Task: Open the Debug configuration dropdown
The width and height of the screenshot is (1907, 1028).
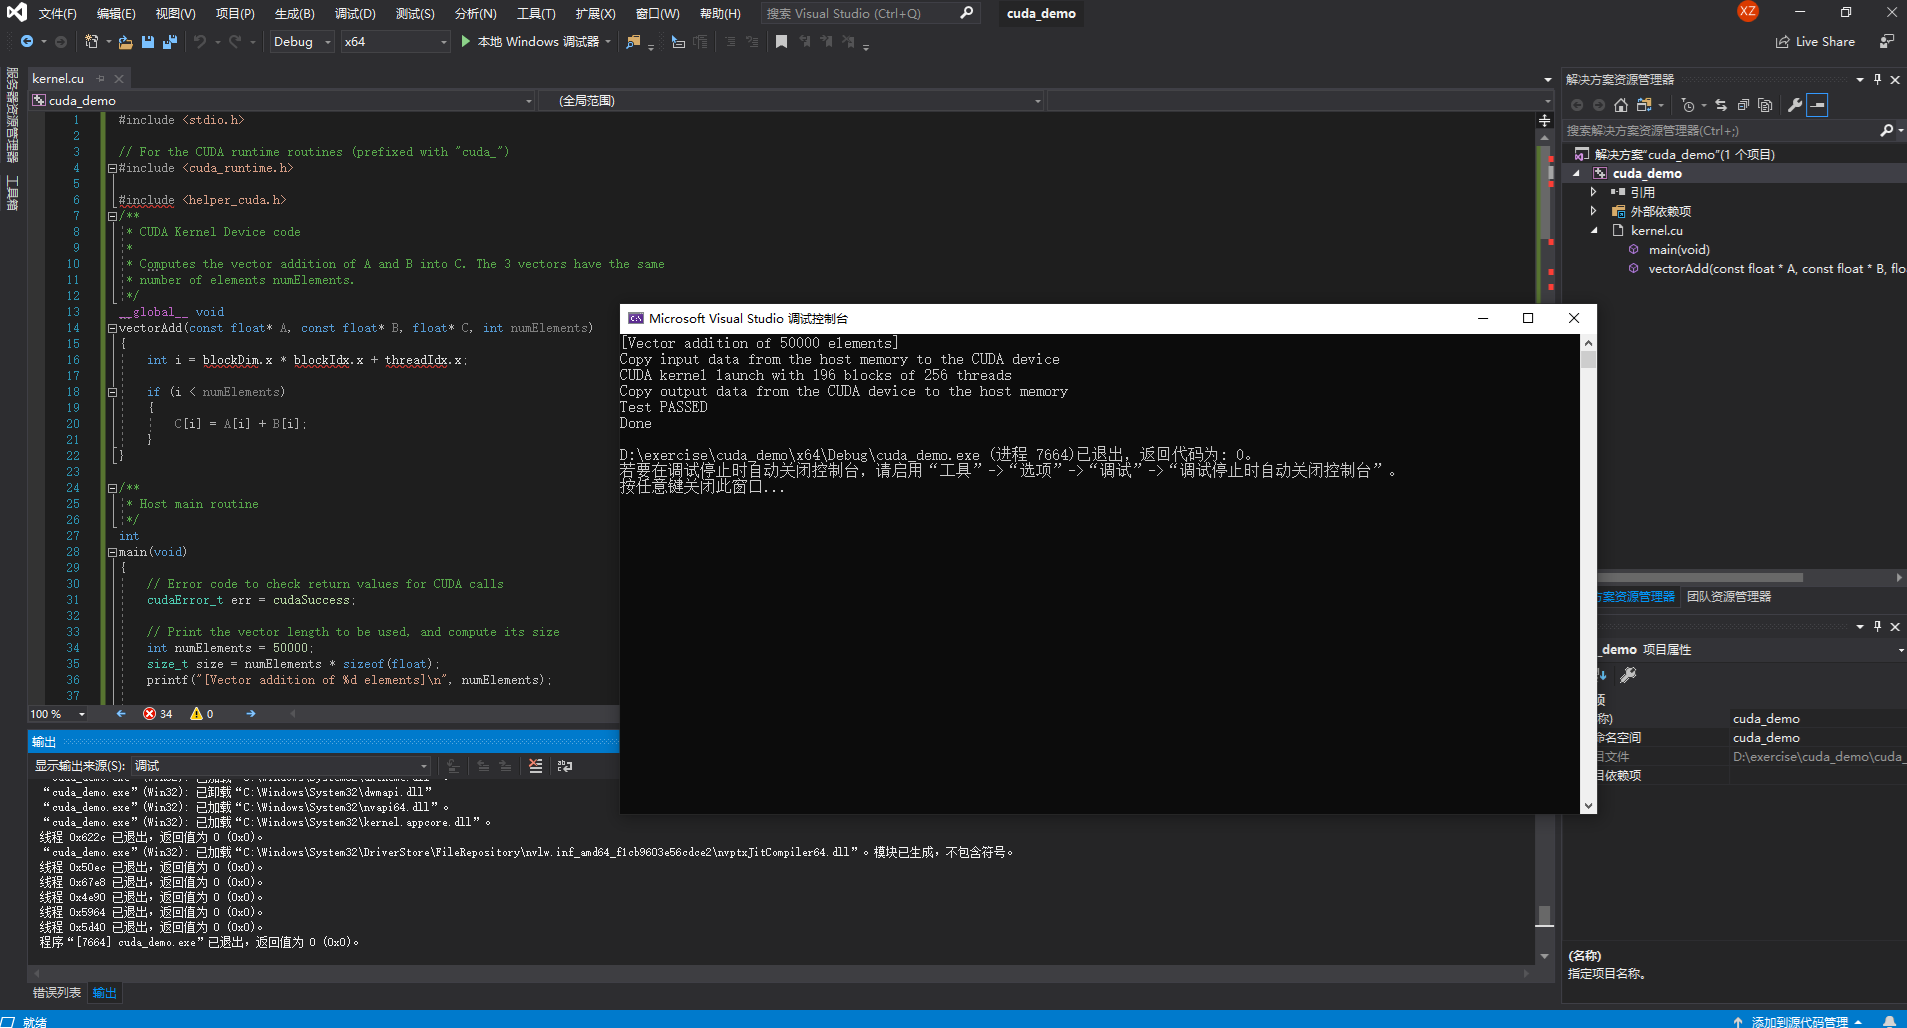Action: pos(302,42)
